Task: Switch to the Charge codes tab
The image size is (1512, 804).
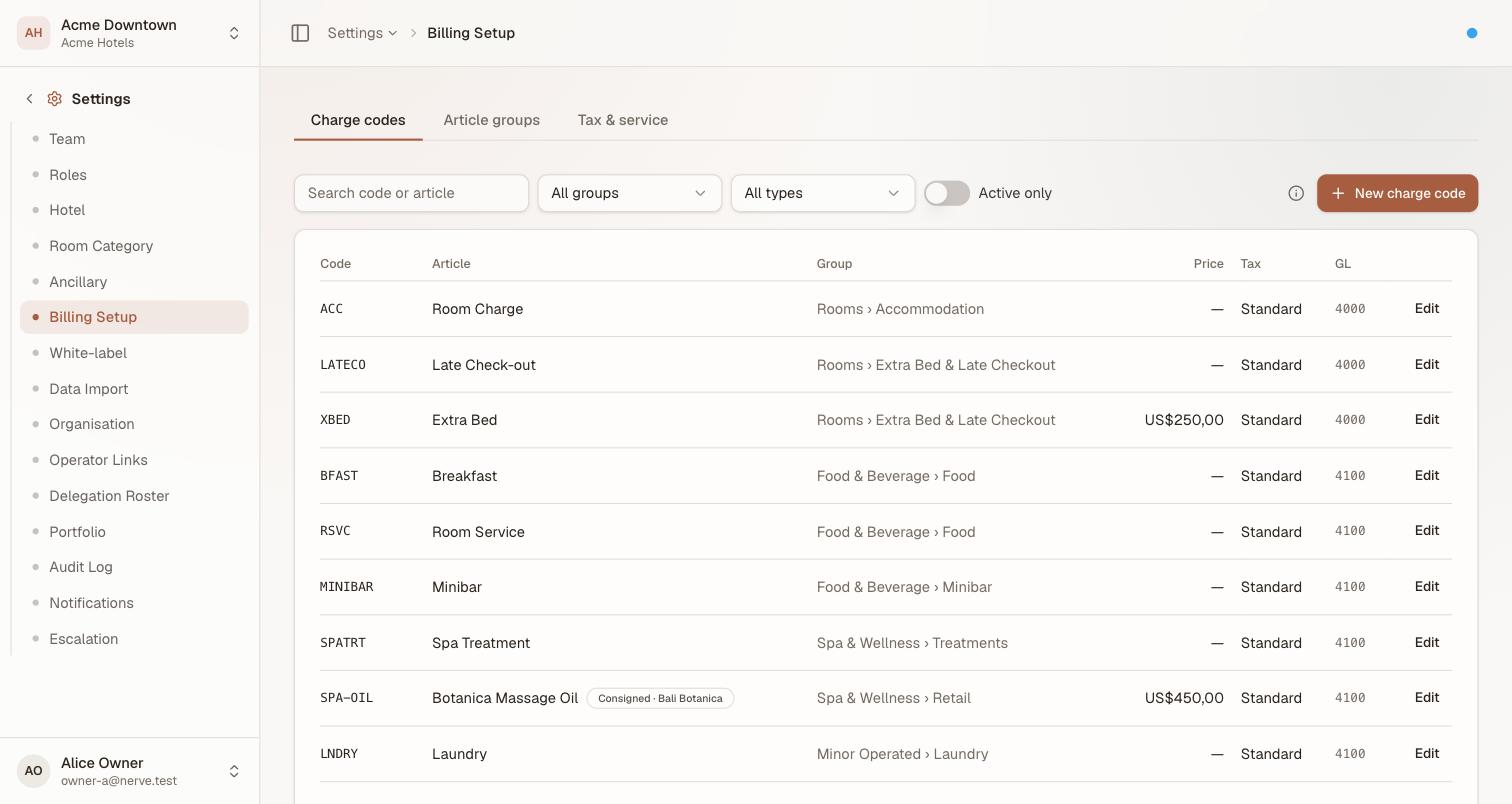Action: pos(358,120)
